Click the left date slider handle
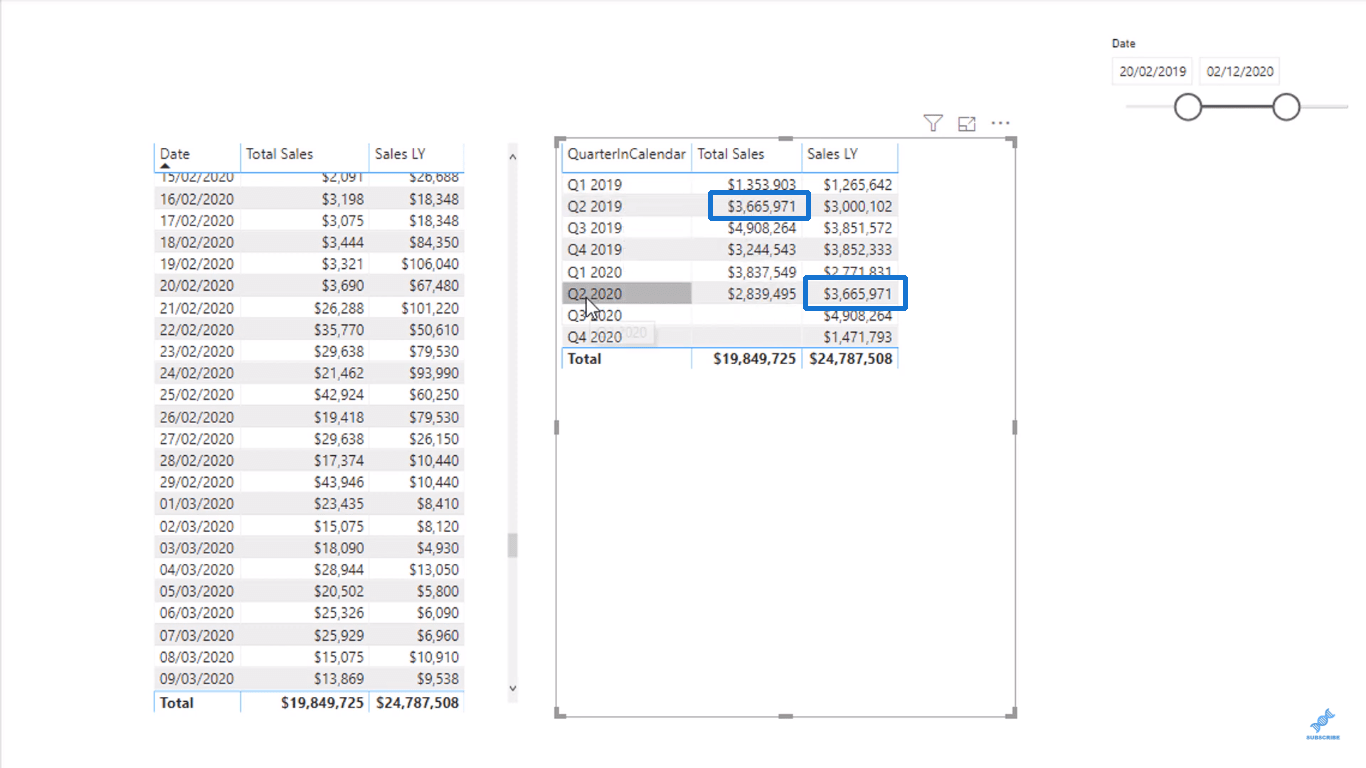Viewport: 1366px width, 768px height. click(x=1188, y=107)
